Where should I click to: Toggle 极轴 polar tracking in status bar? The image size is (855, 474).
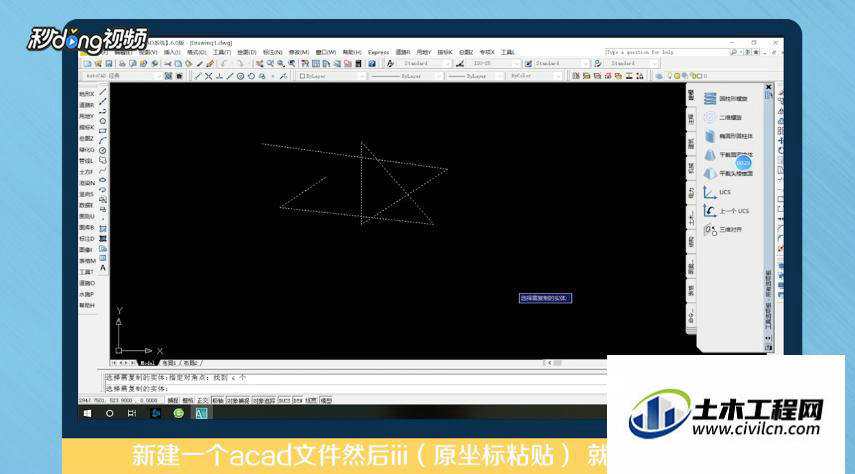[x=218, y=400]
